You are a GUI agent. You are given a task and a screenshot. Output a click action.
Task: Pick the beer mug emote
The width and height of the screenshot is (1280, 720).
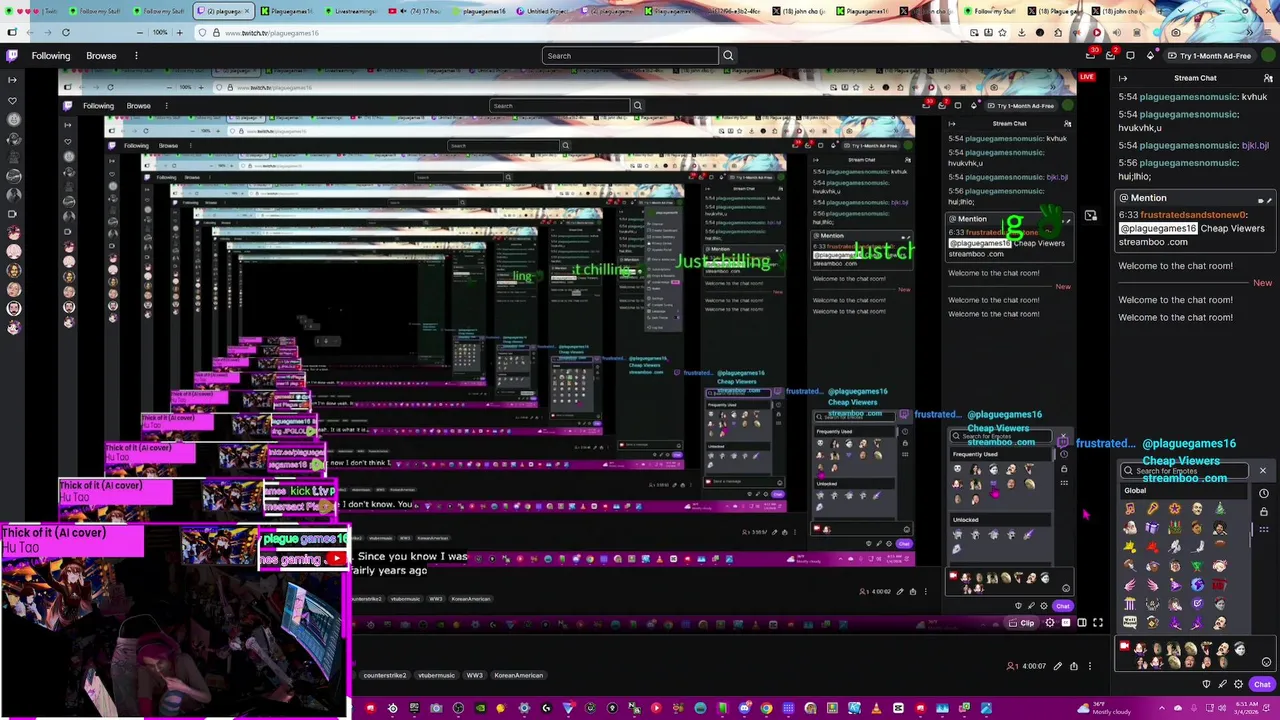tap(1153, 622)
